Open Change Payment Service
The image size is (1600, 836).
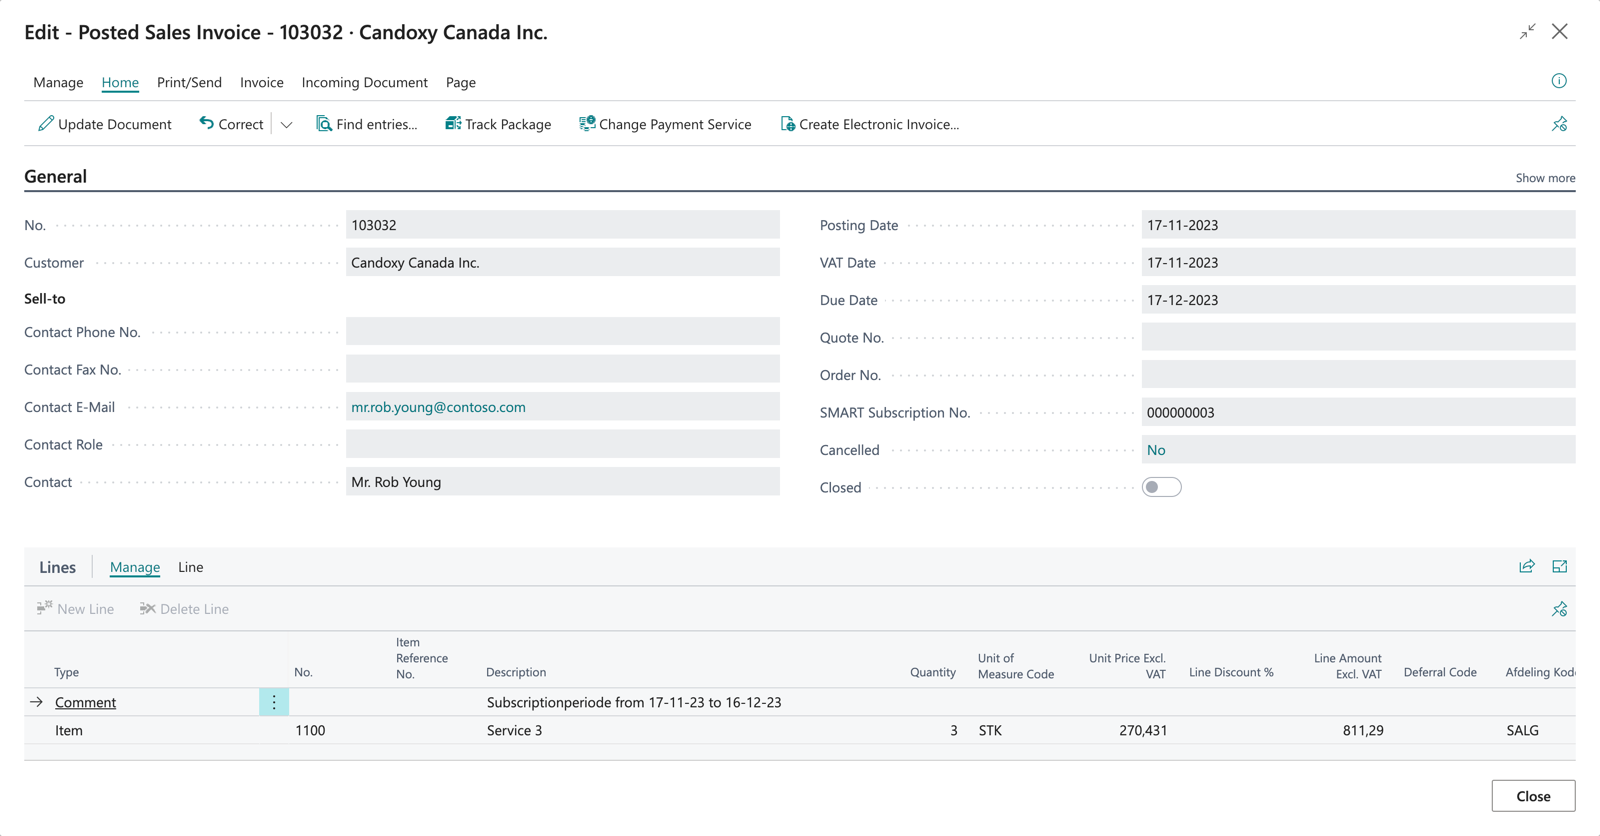point(665,124)
